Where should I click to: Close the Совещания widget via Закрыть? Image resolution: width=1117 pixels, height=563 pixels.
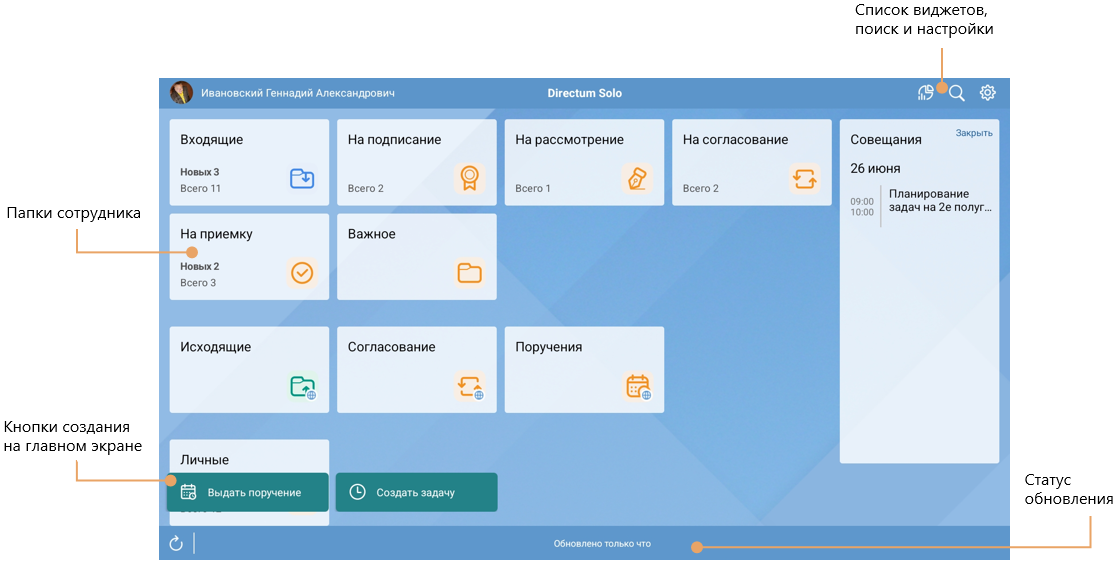point(973,133)
